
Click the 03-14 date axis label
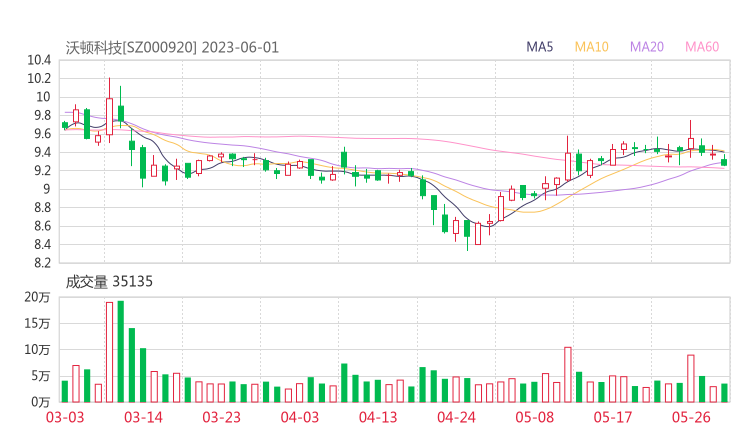[x=143, y=417]
